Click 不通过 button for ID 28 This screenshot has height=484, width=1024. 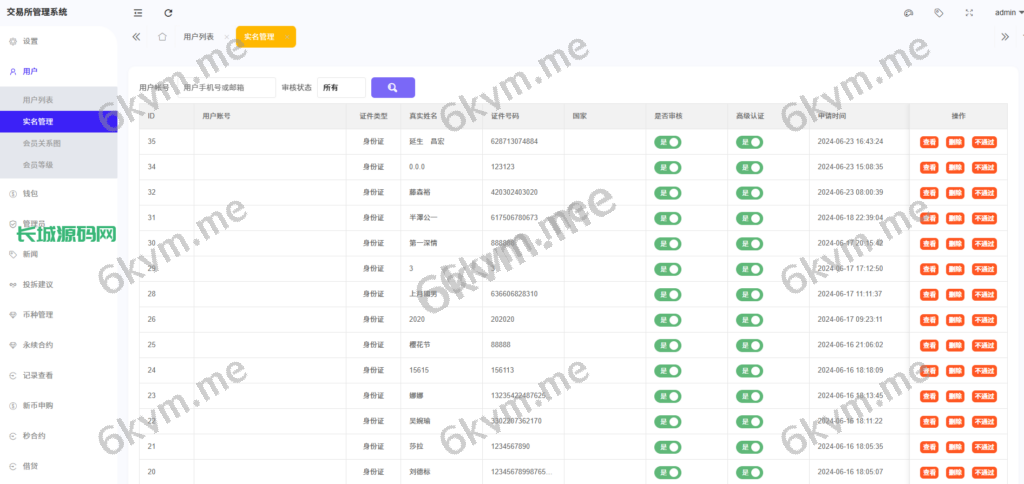point(984,295)
